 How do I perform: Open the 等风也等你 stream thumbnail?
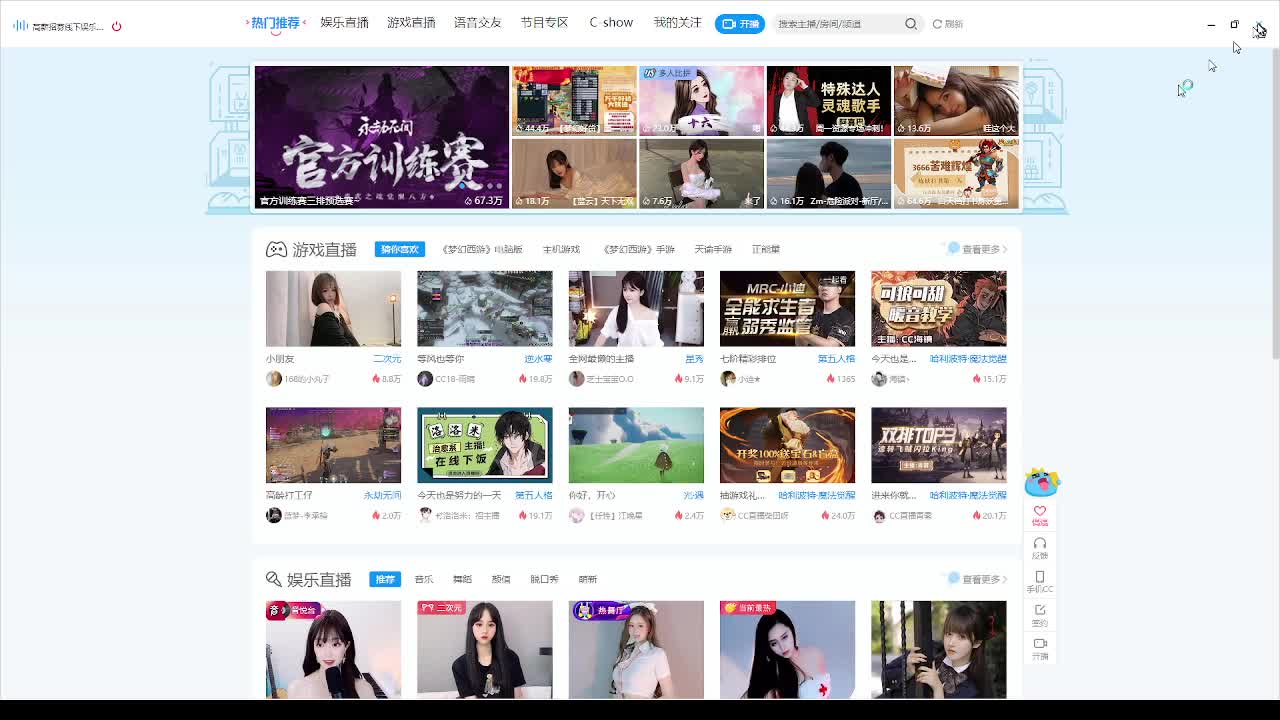tap(484, 308)
